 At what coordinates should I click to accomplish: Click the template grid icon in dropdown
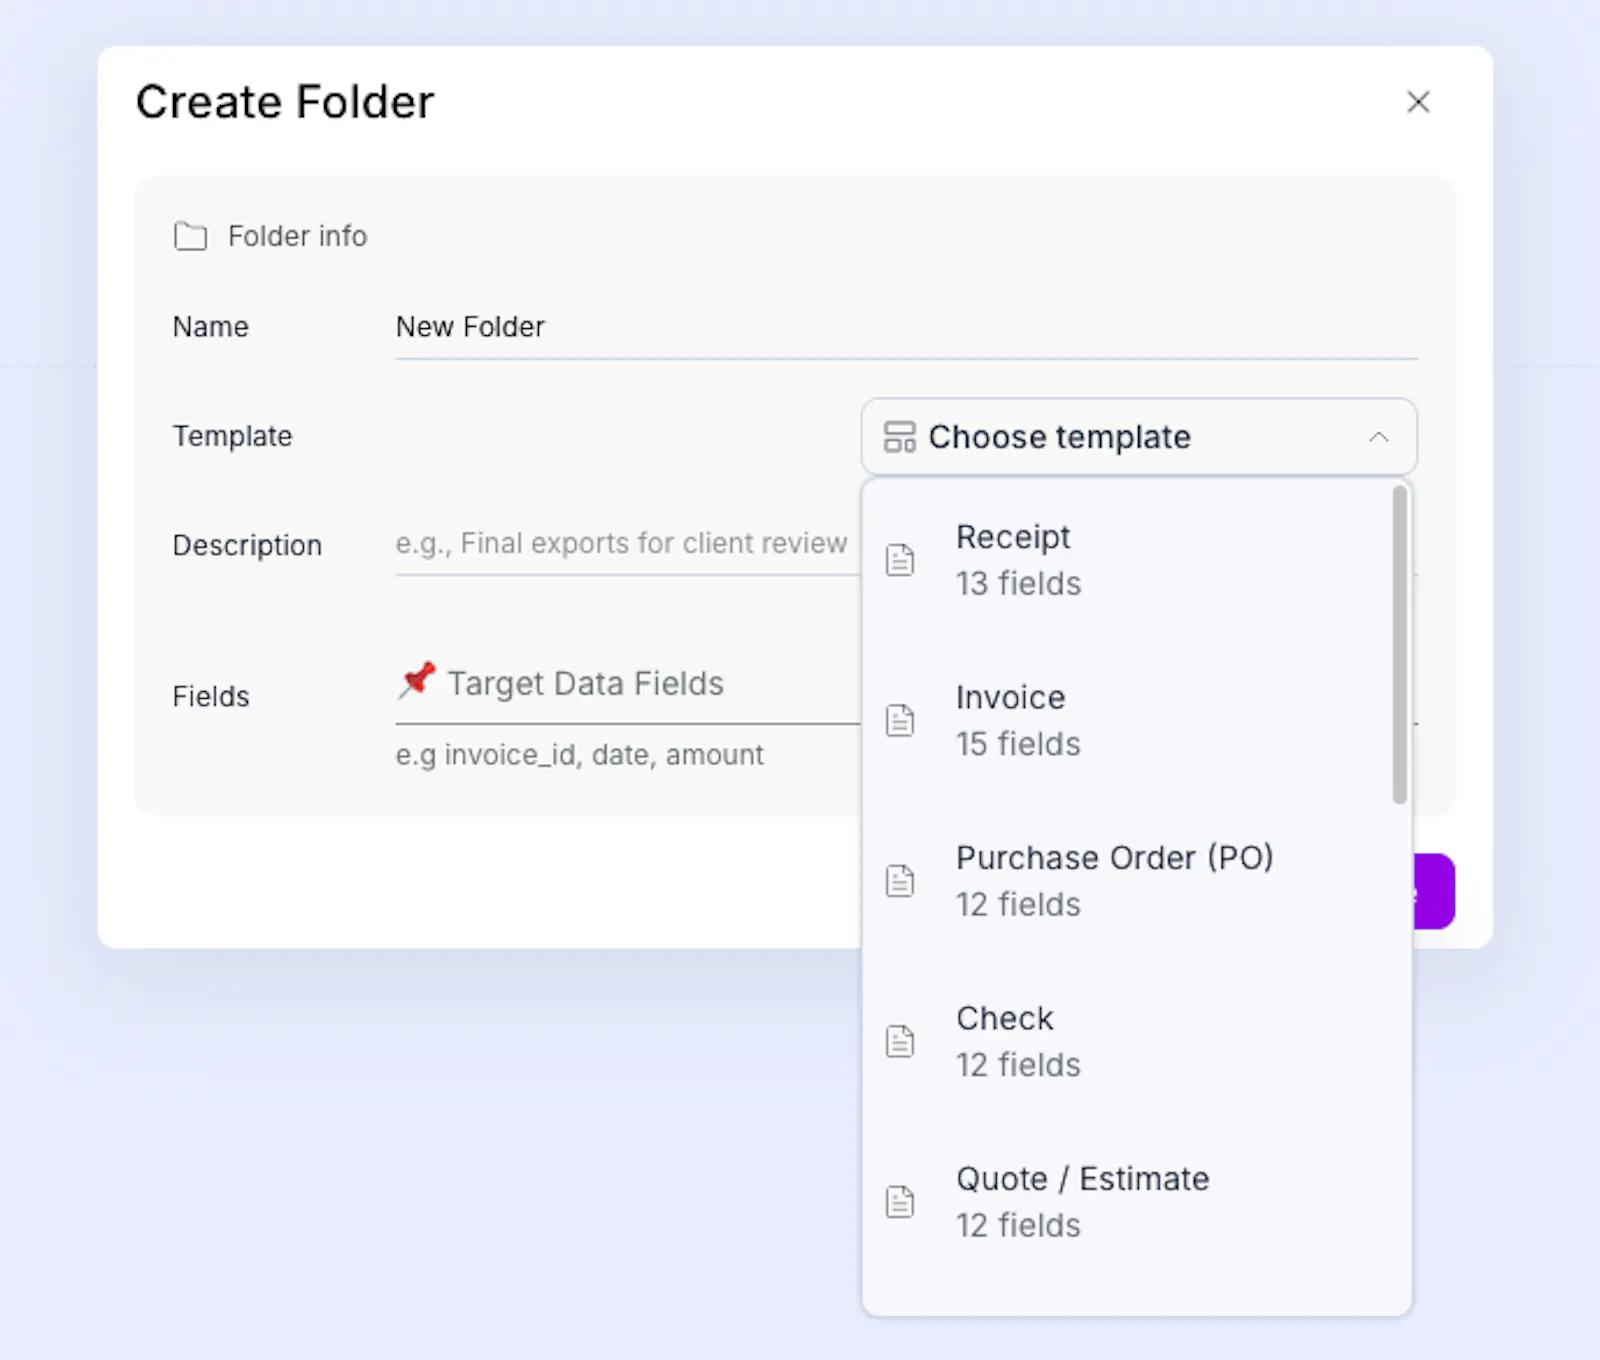coord(899,437)
